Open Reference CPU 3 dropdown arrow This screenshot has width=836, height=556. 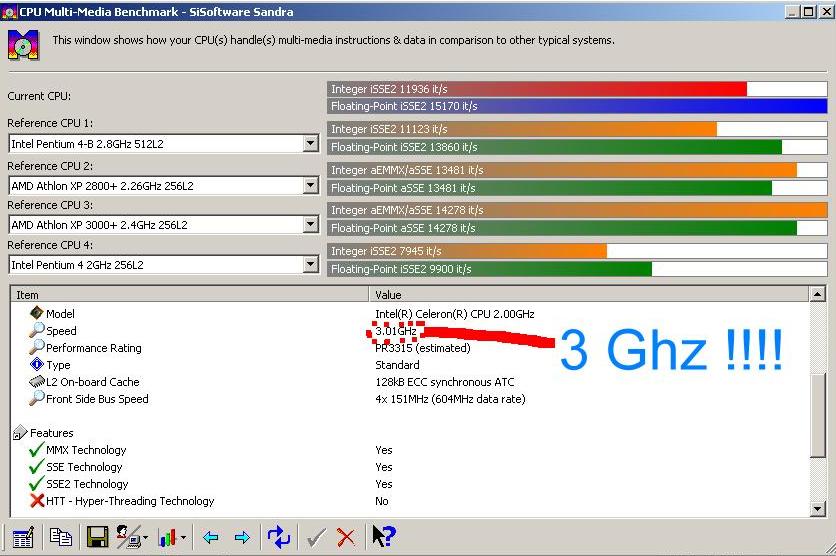click(311, 224)
